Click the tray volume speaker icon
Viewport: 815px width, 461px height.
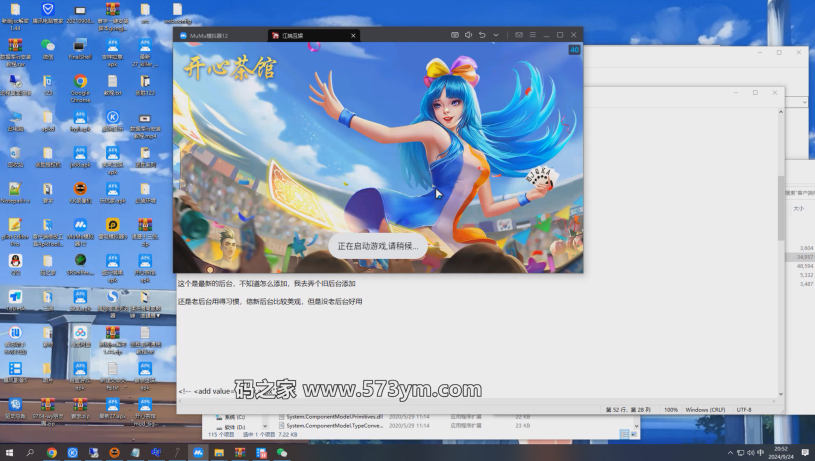tap(751, 453)
